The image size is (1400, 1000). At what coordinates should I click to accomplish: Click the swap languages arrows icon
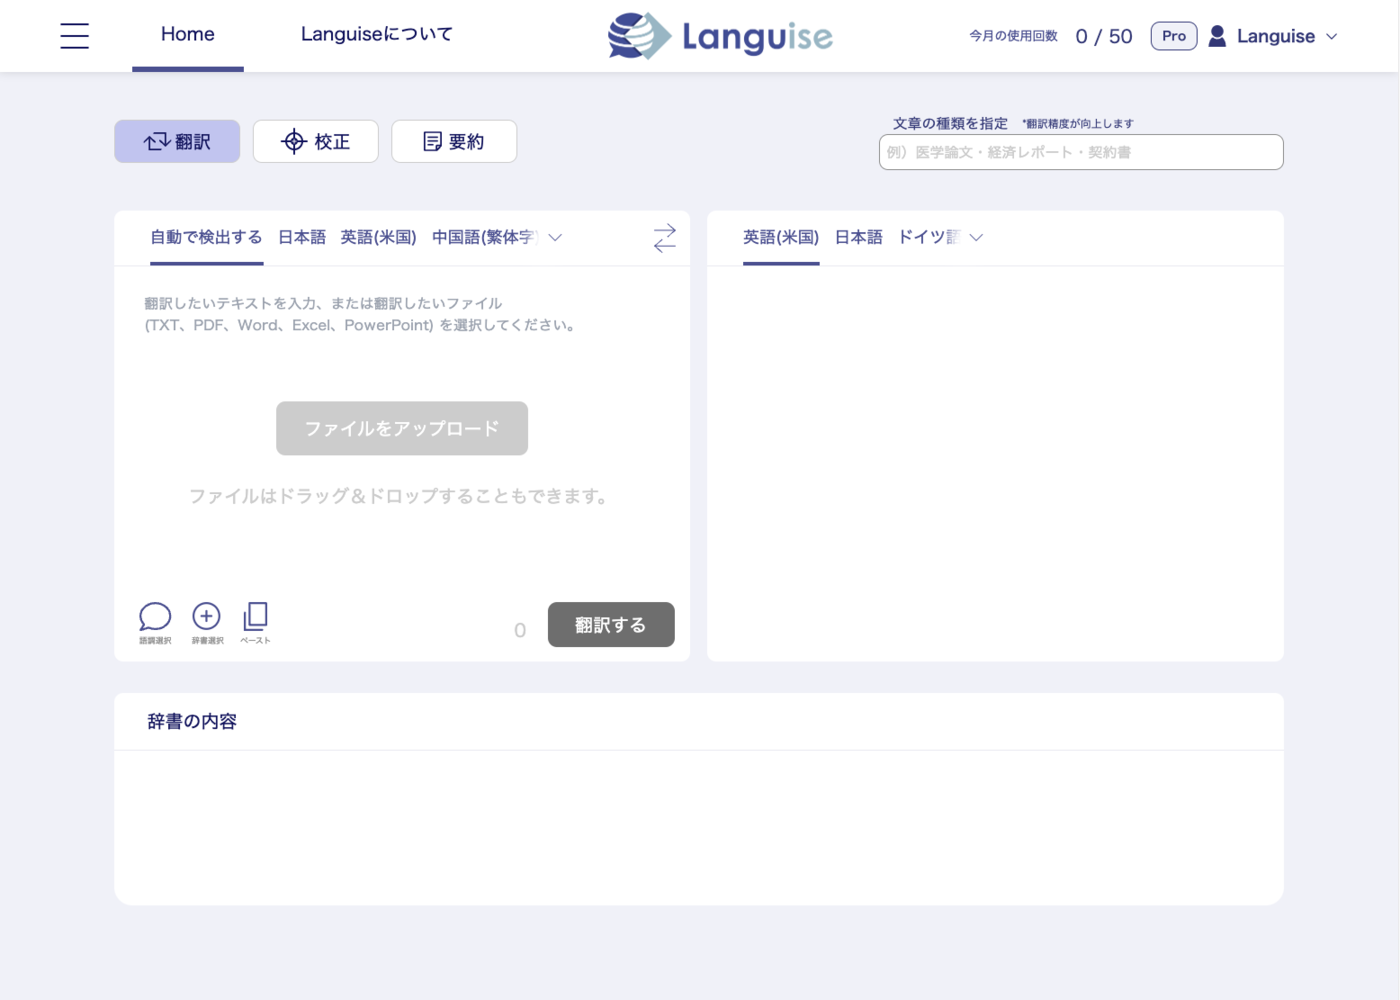664,237
